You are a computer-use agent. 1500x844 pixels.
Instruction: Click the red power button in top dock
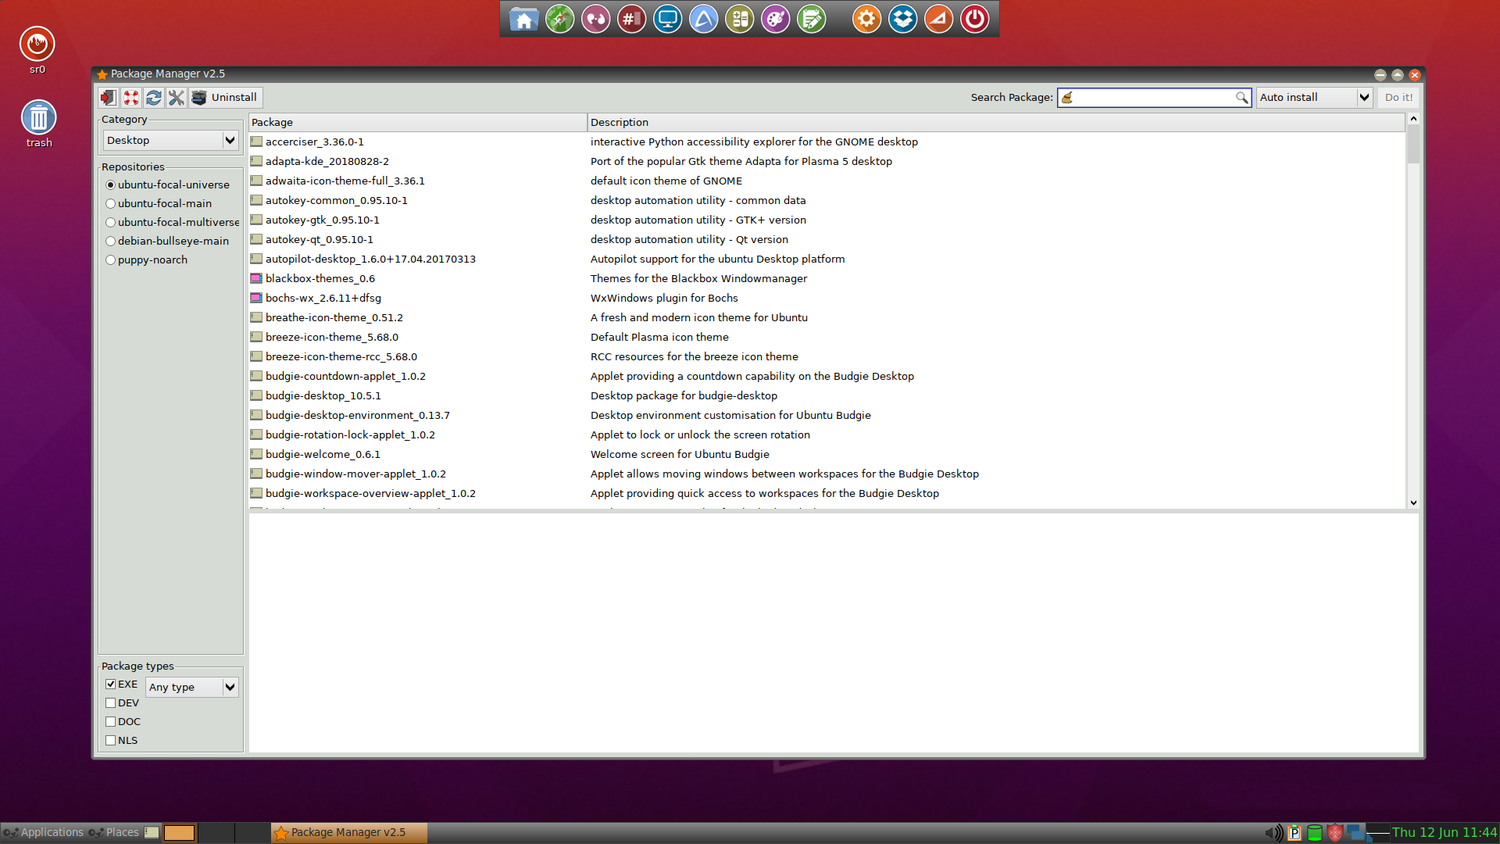[x=974, y=19]
